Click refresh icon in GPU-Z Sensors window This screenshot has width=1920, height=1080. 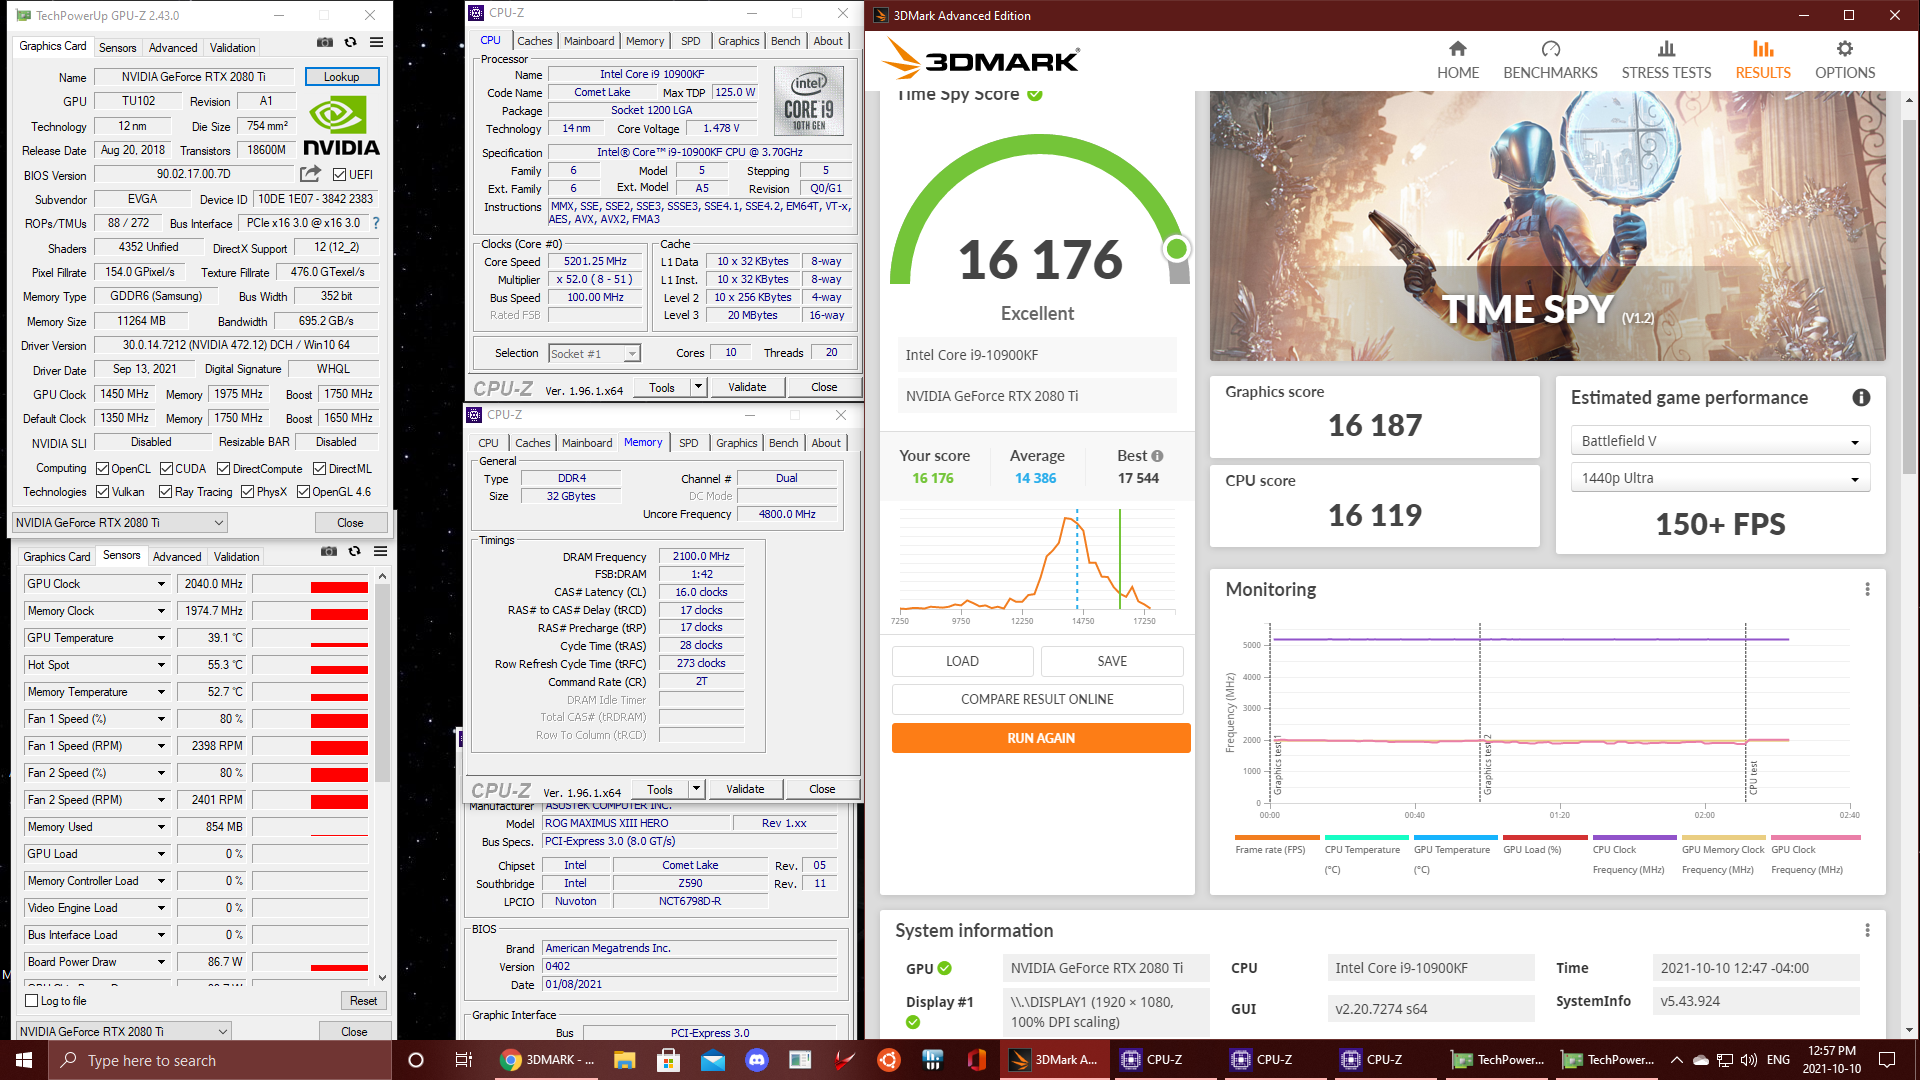coord(354,551)
